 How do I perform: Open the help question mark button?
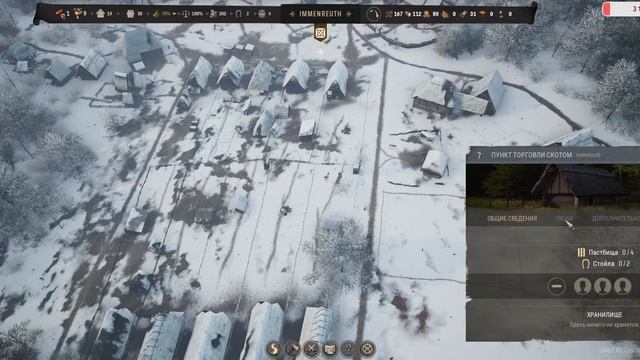pos(348,349)
